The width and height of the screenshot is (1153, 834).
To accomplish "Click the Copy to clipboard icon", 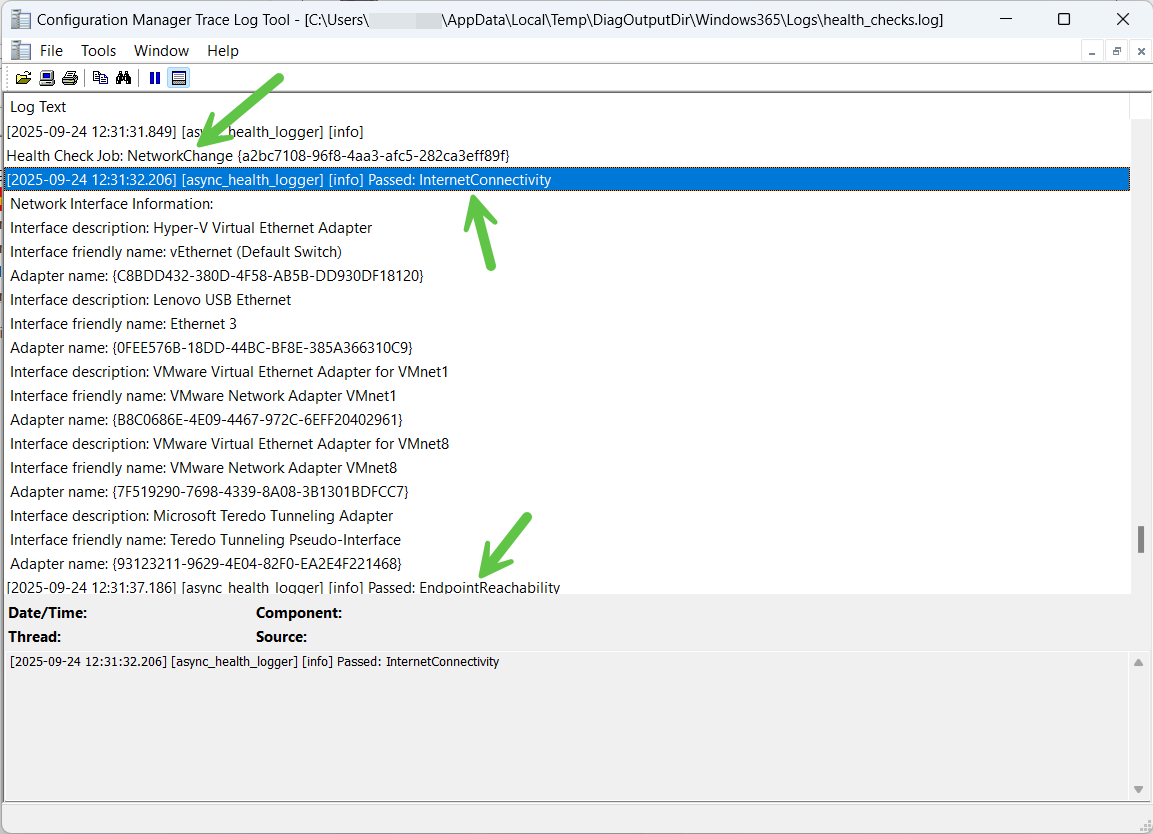I will point(100,78).
